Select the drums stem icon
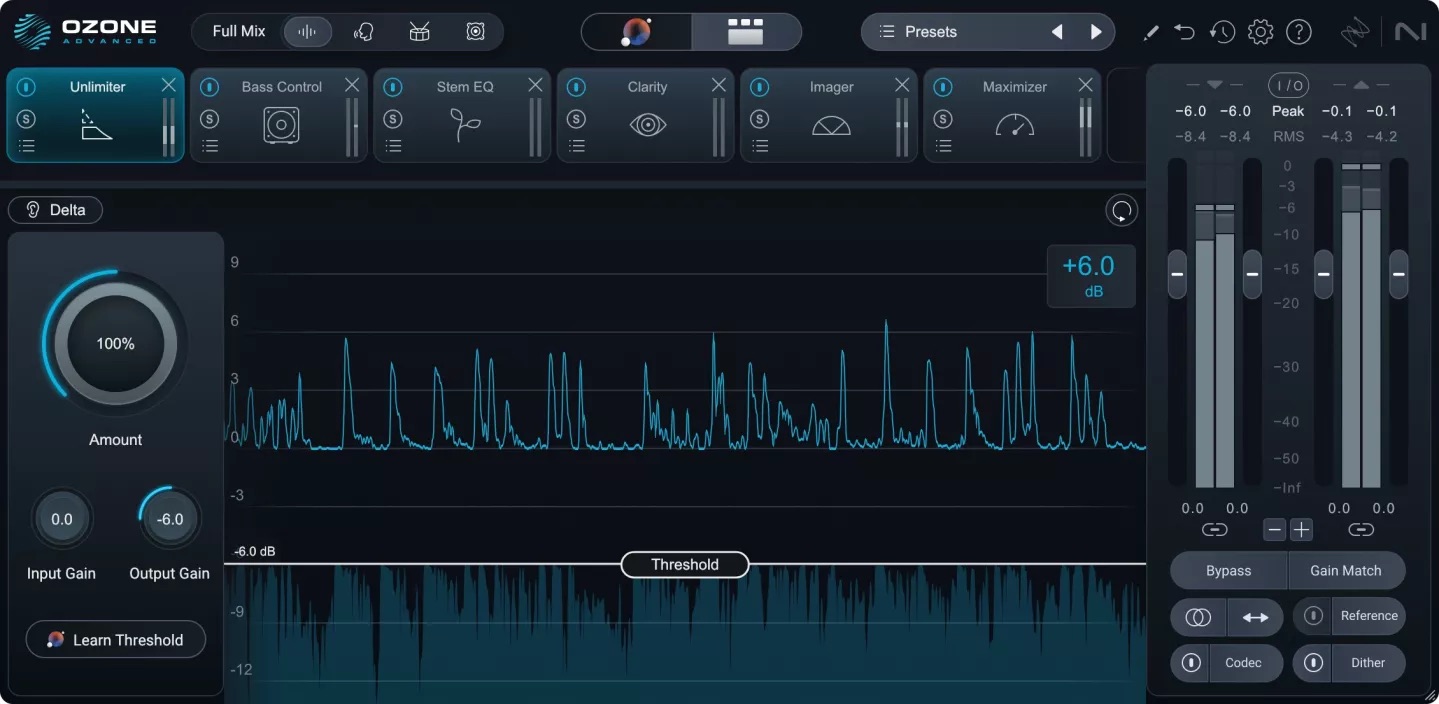1439x704 pixels. (419, 32)
